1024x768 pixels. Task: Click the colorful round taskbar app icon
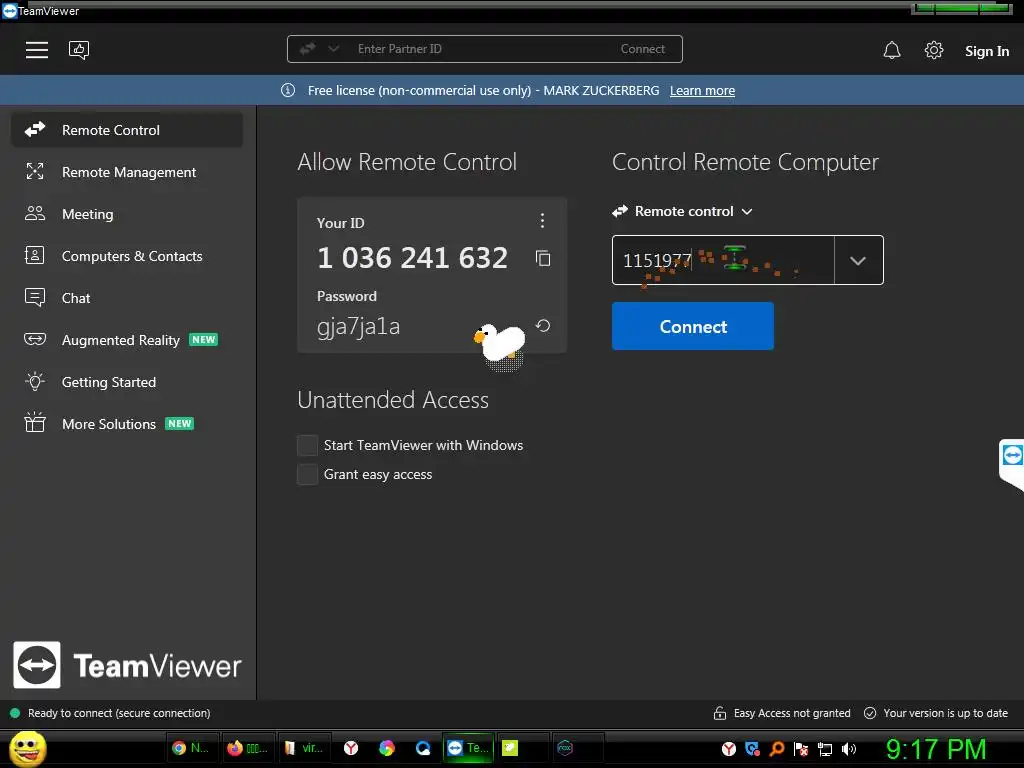387,748
